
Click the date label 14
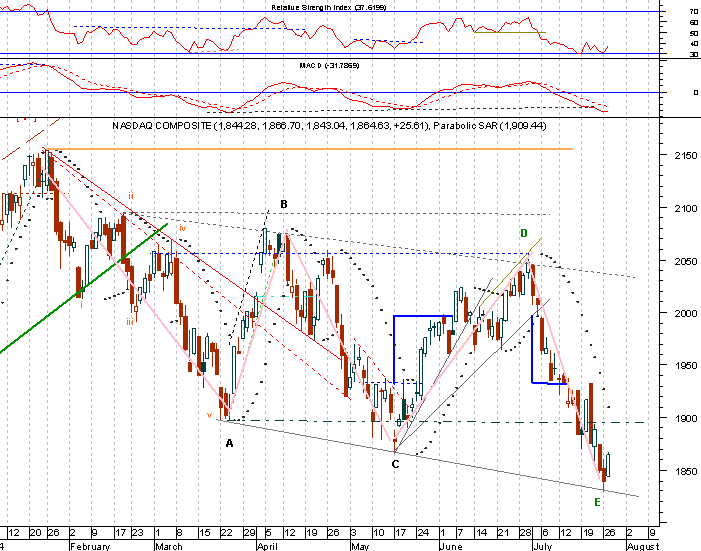pyautogui.click(x=481, y=533)
